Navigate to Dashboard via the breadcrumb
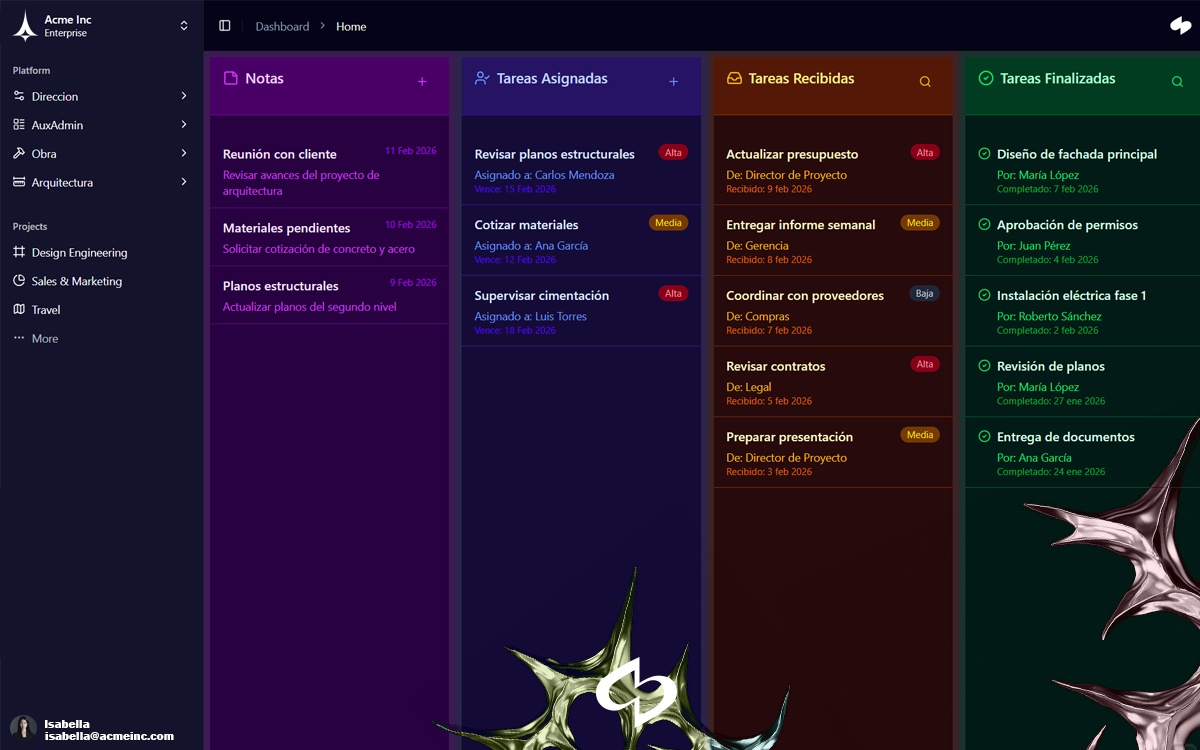This screenshot has height=750, width=1200. (x=282, y=26)
